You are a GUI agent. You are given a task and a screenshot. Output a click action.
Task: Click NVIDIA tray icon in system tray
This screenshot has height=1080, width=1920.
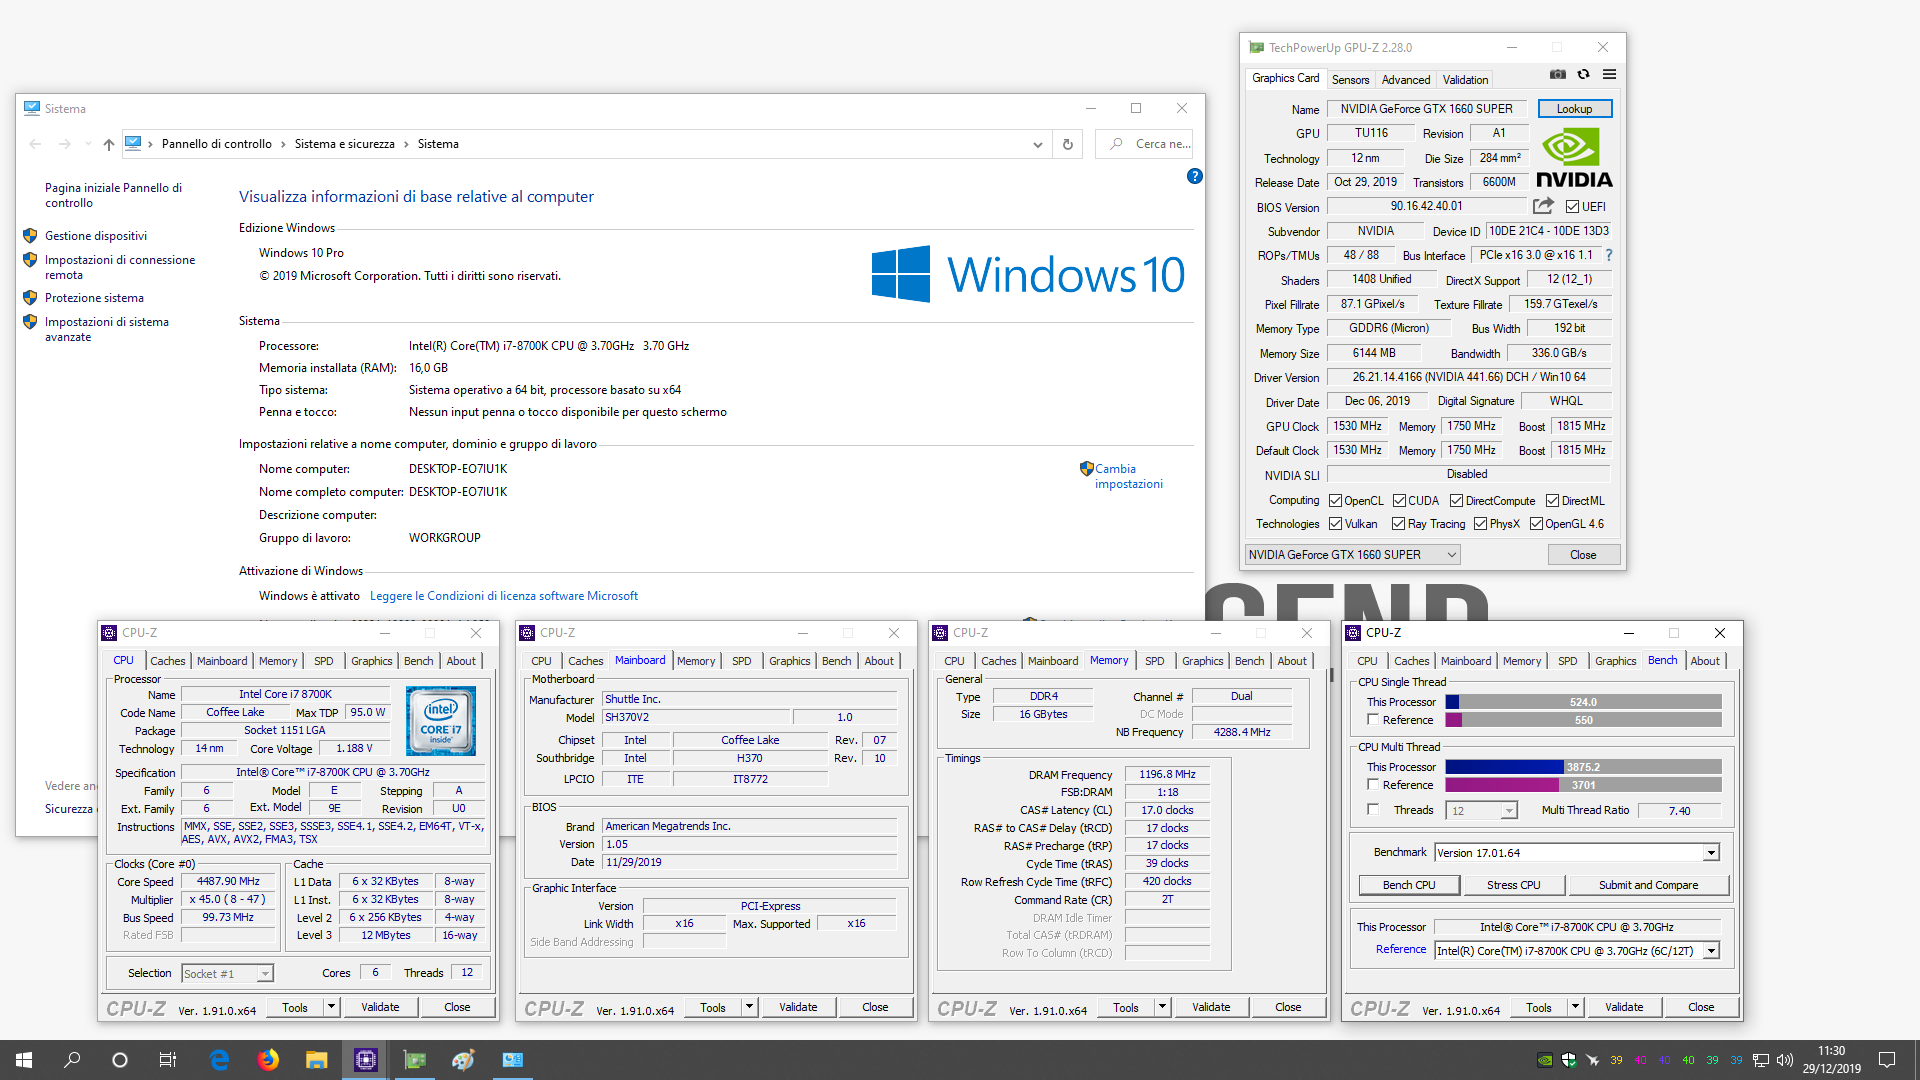[x=1545, y=1060]
